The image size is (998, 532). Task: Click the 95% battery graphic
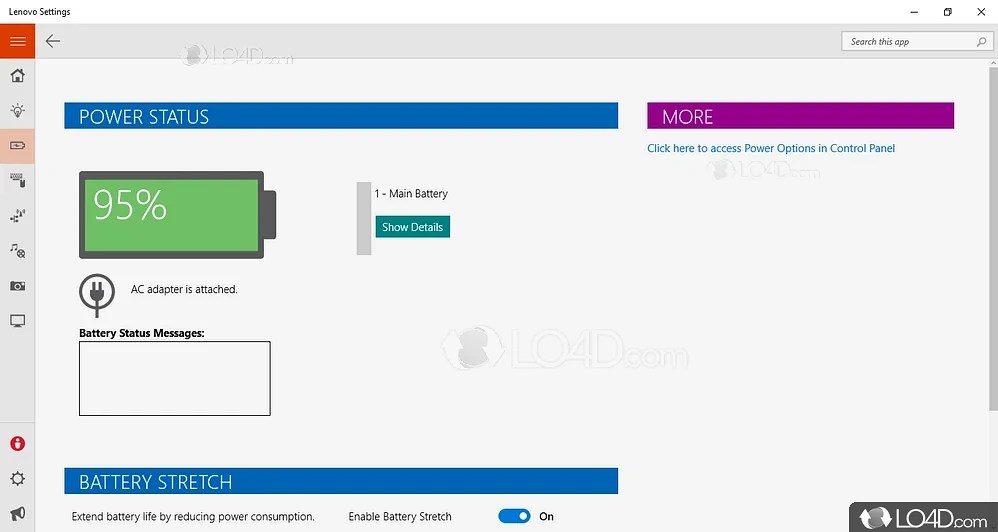(x=178, y=215)
